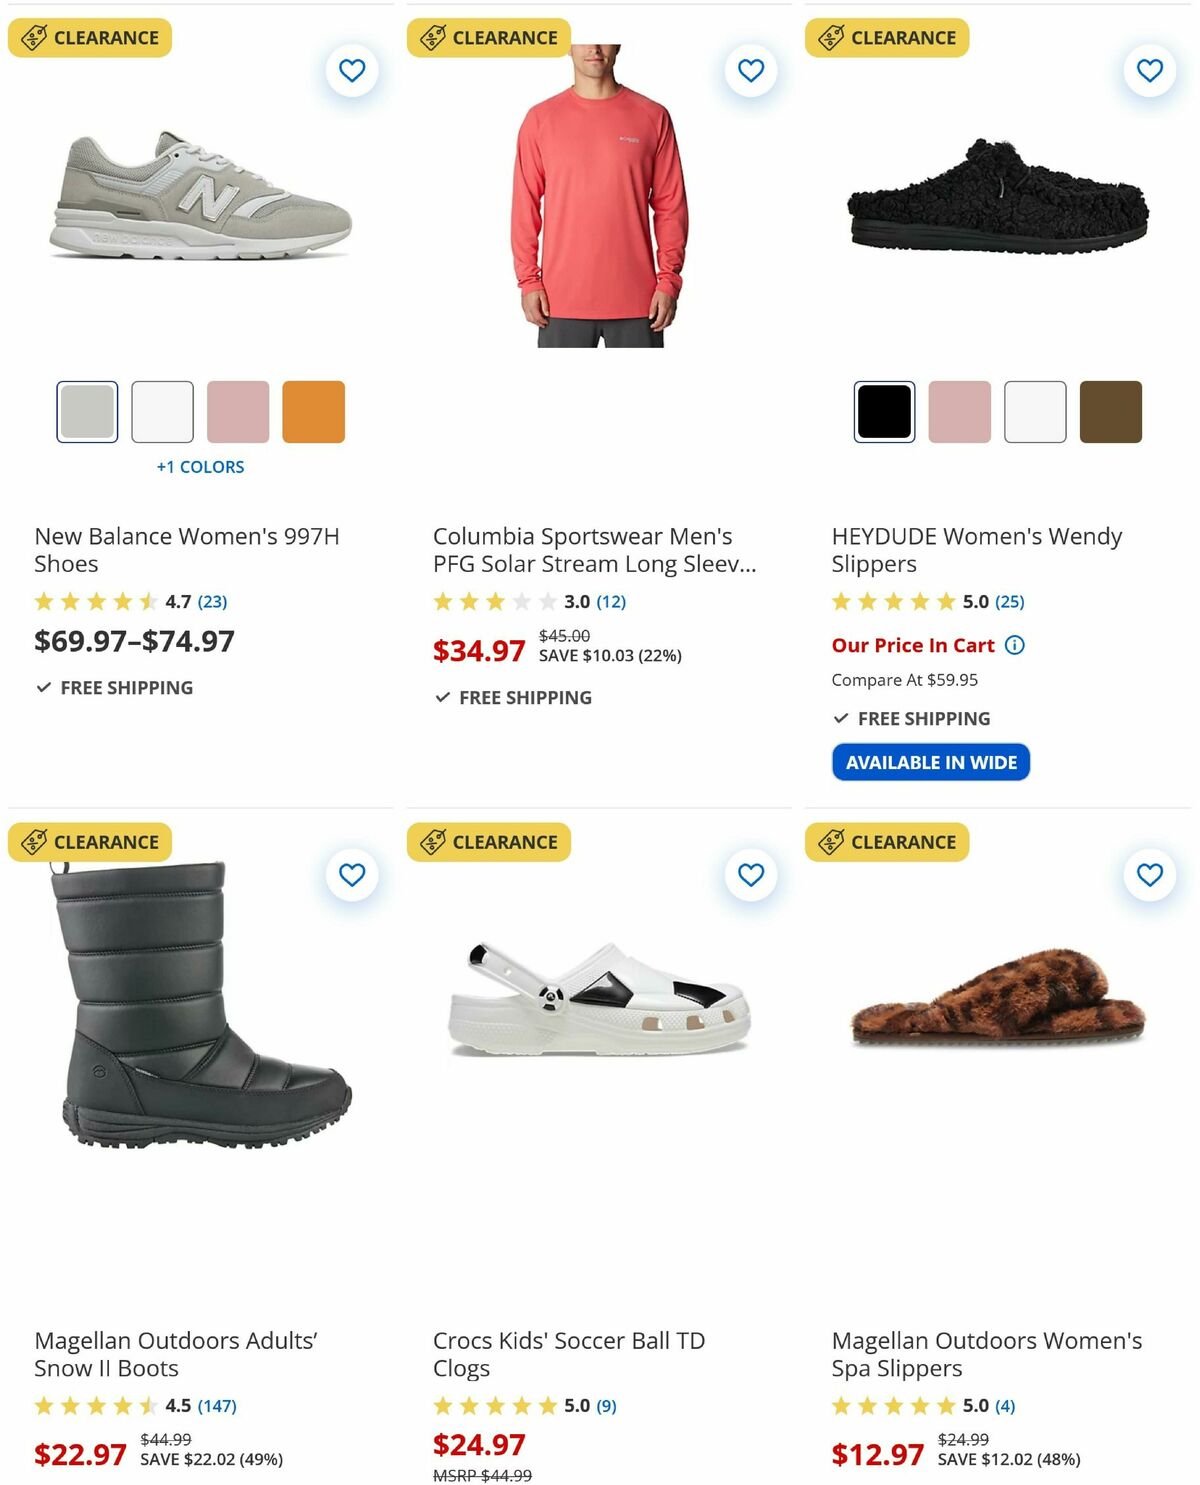The image size is (1200, 1485).
Task: Favorite the Crocs Kids' Soccer Ball Clogs
Action: pos(751,874)
